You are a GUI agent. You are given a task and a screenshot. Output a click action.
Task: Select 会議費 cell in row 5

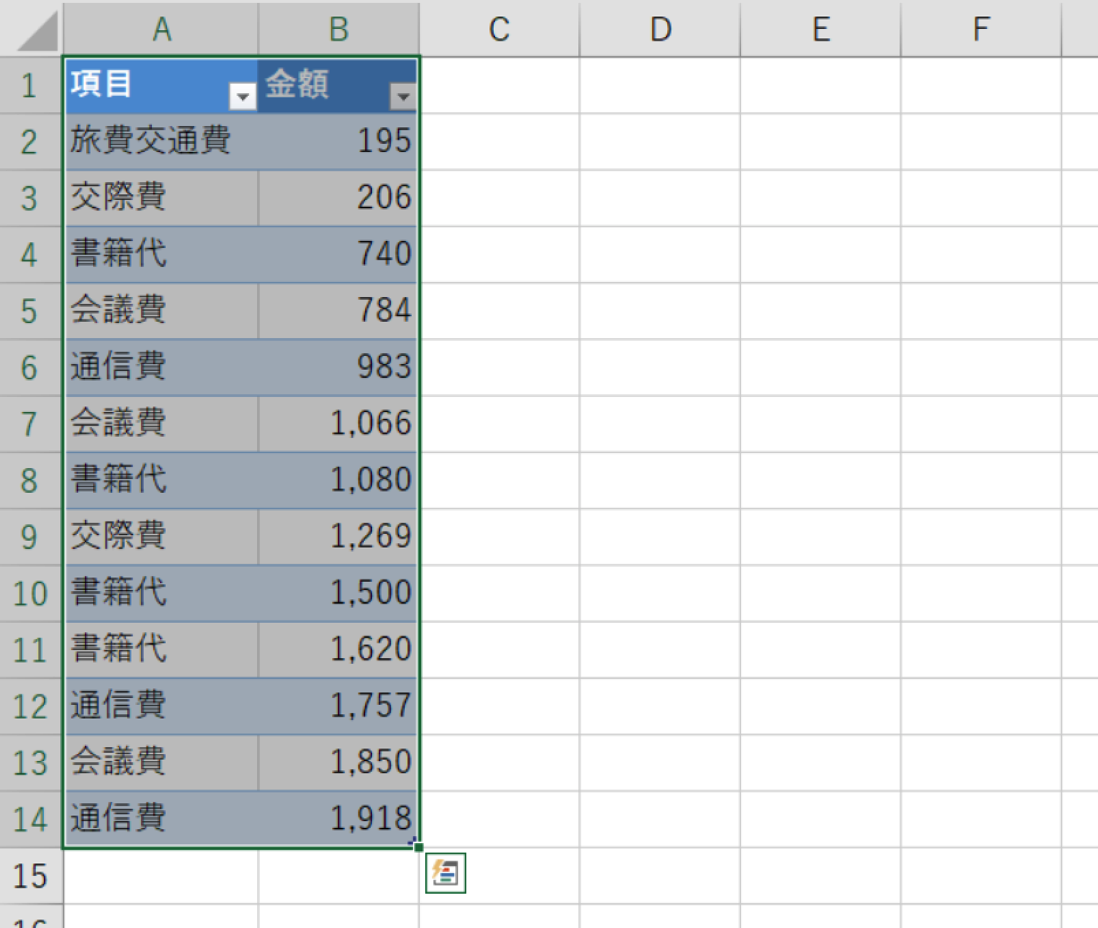161,312
